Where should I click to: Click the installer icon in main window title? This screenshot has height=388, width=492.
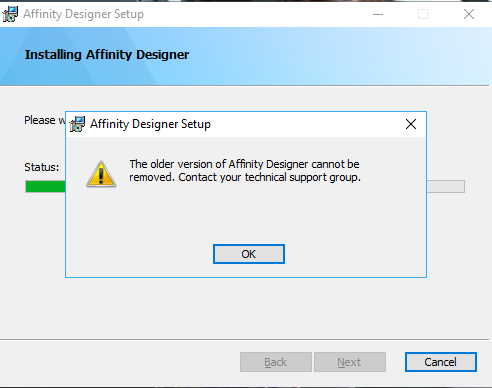coord(10,14)
